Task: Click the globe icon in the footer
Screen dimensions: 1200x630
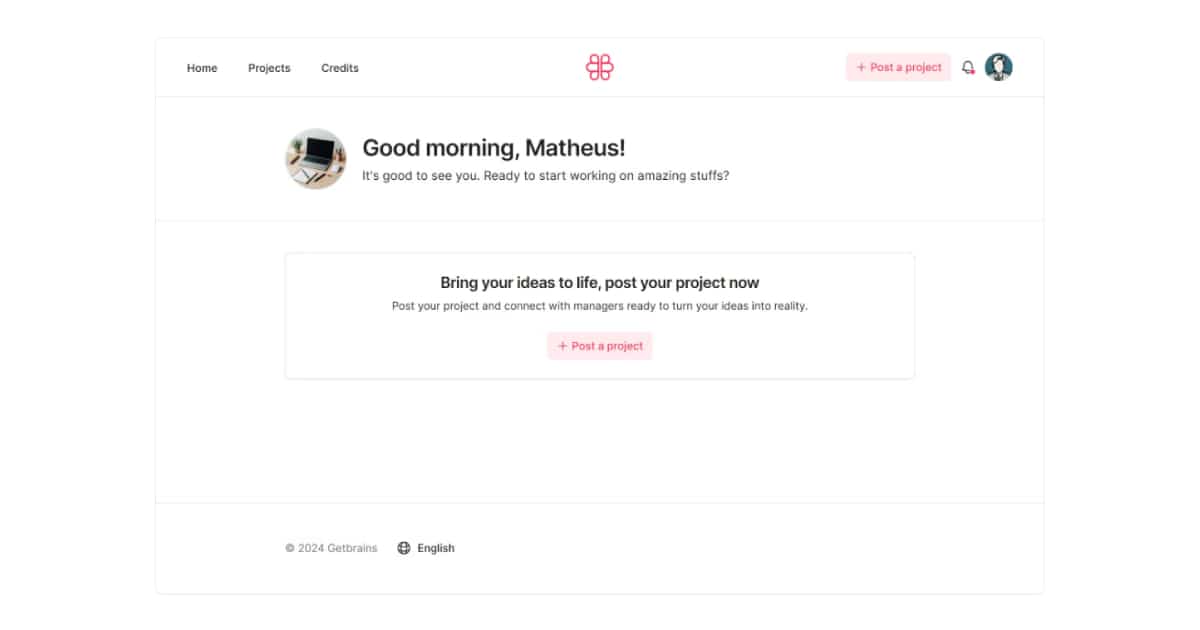Action: click(x=404, y=548)
